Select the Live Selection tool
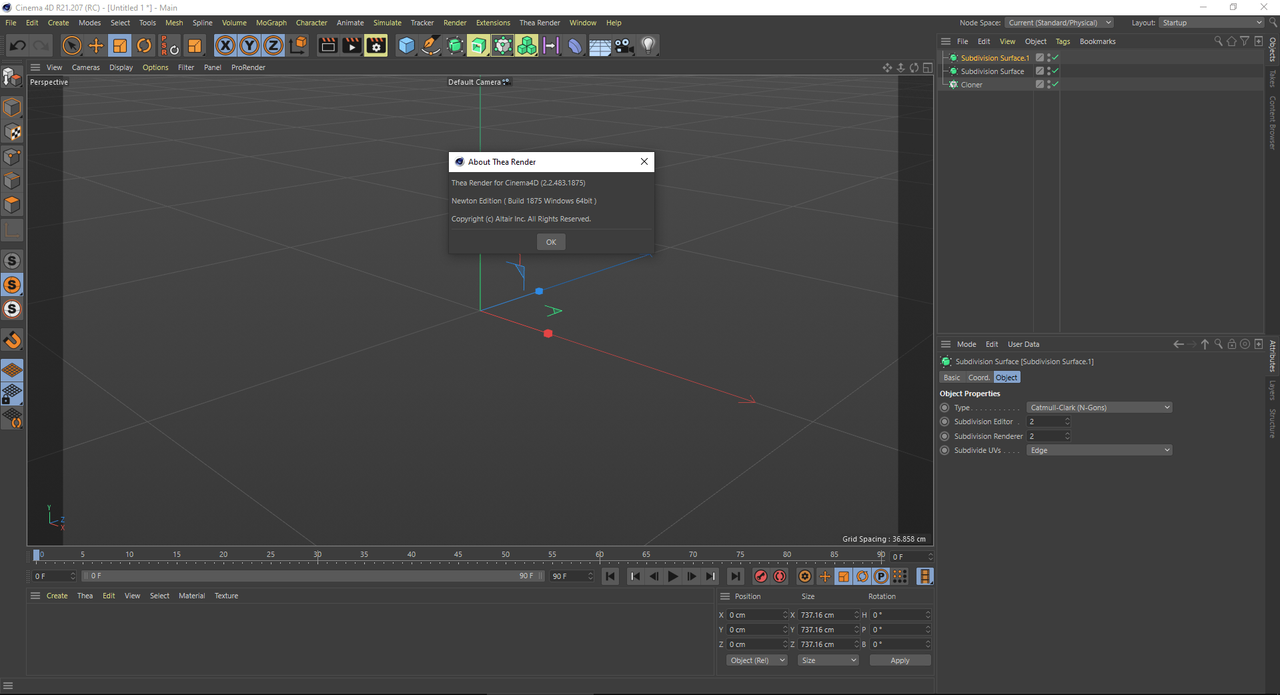The width and height of the screenshot is (1280, 695). point(71,45)
